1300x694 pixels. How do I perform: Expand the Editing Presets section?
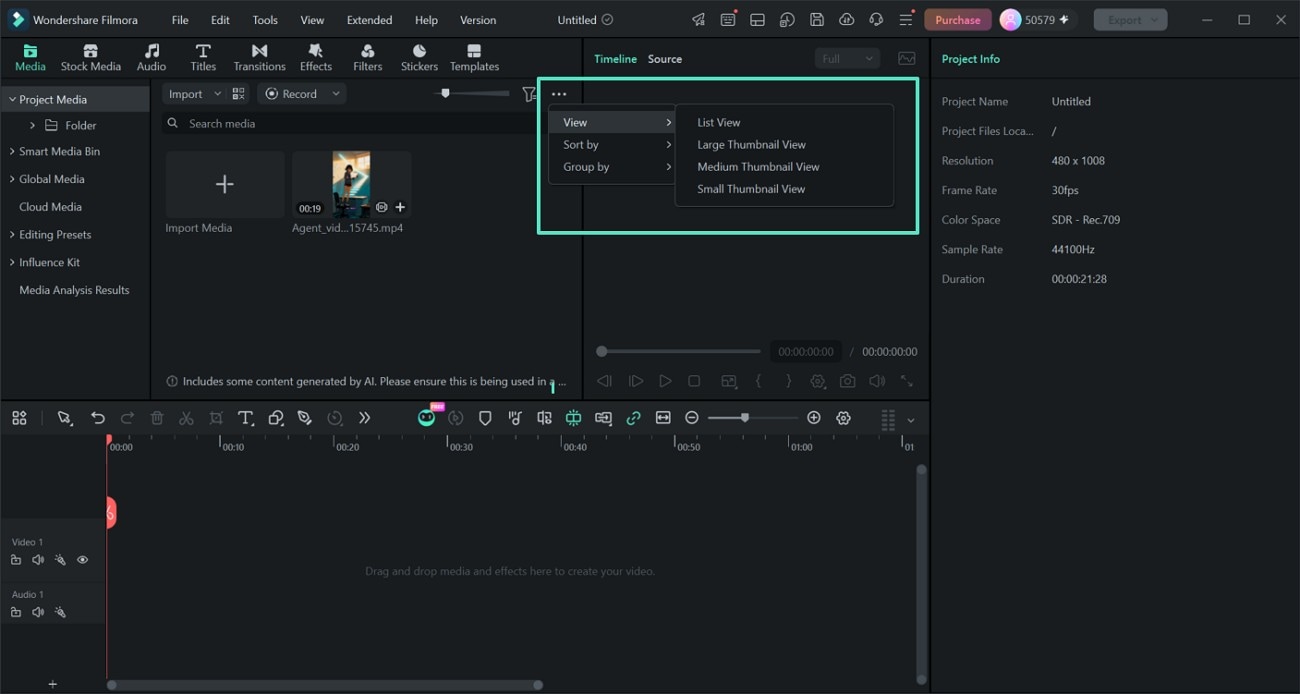click(12, 234)
